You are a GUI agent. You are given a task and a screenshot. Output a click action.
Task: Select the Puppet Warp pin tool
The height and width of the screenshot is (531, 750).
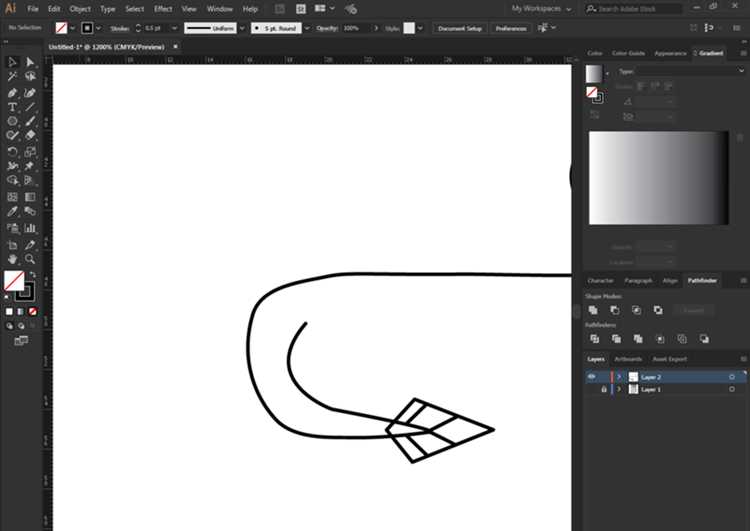(x=30, y=166)
